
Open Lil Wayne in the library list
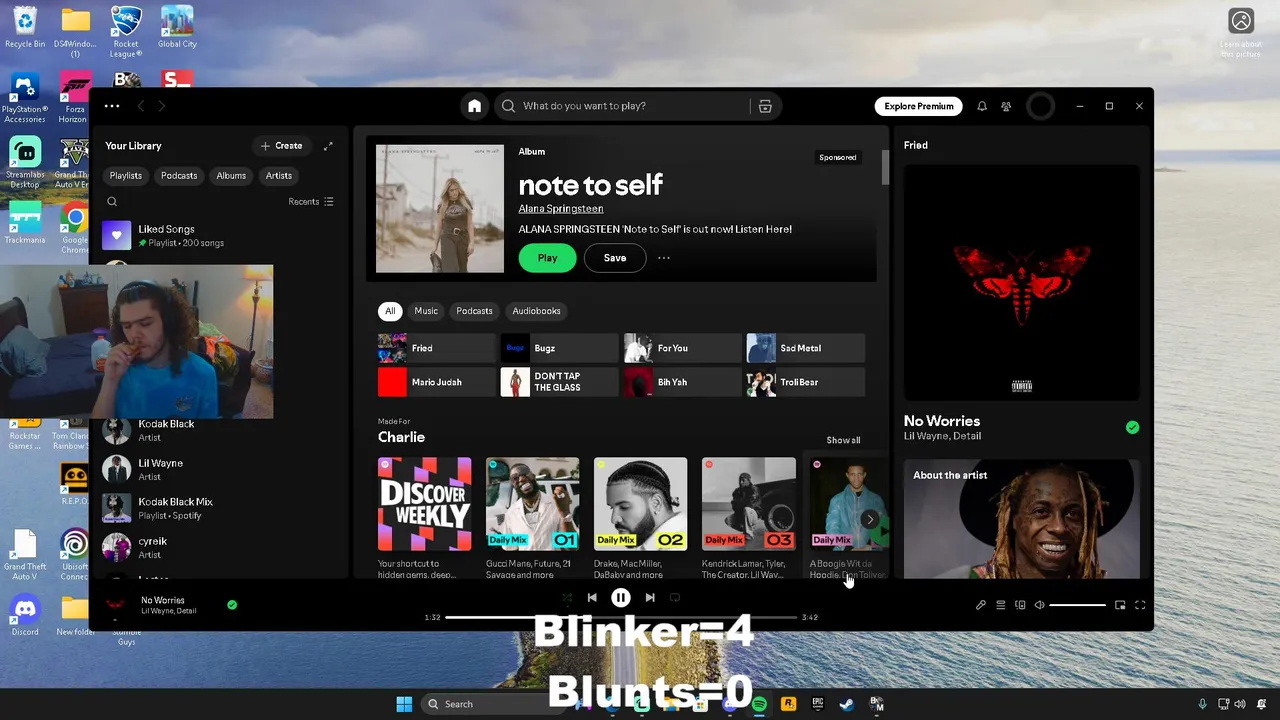point(220,469)
